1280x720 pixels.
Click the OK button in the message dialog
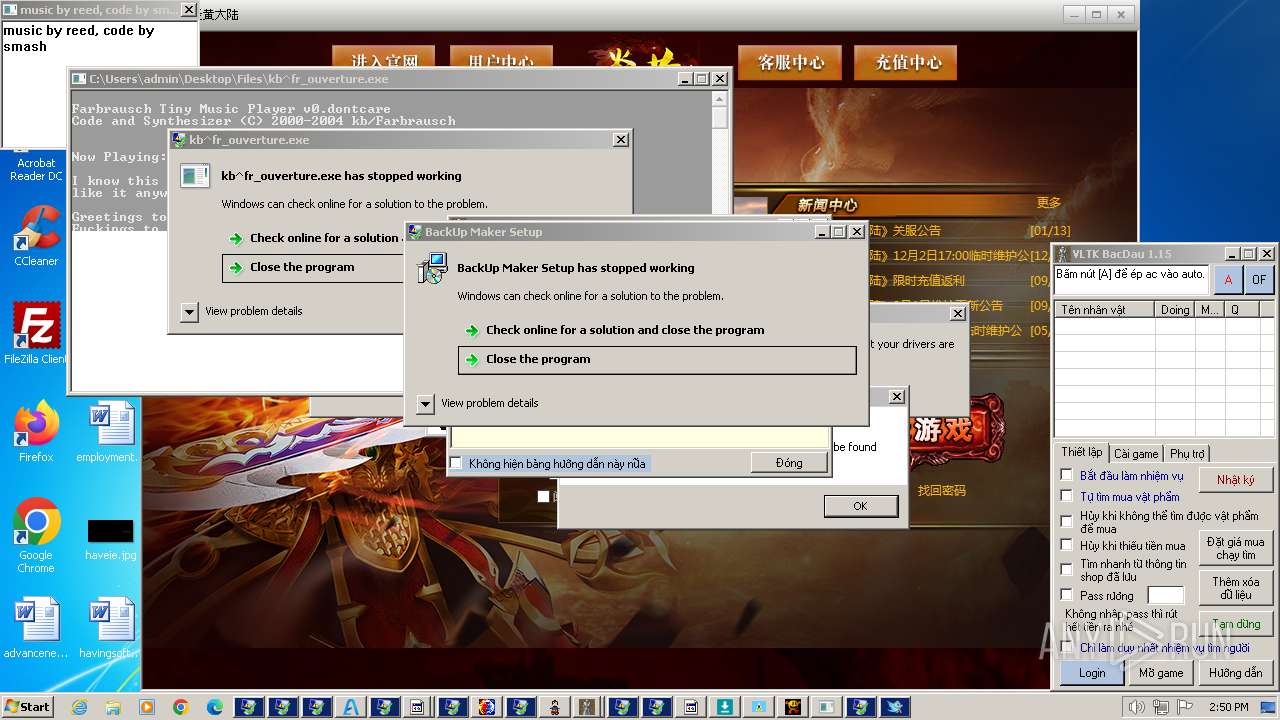860,506
